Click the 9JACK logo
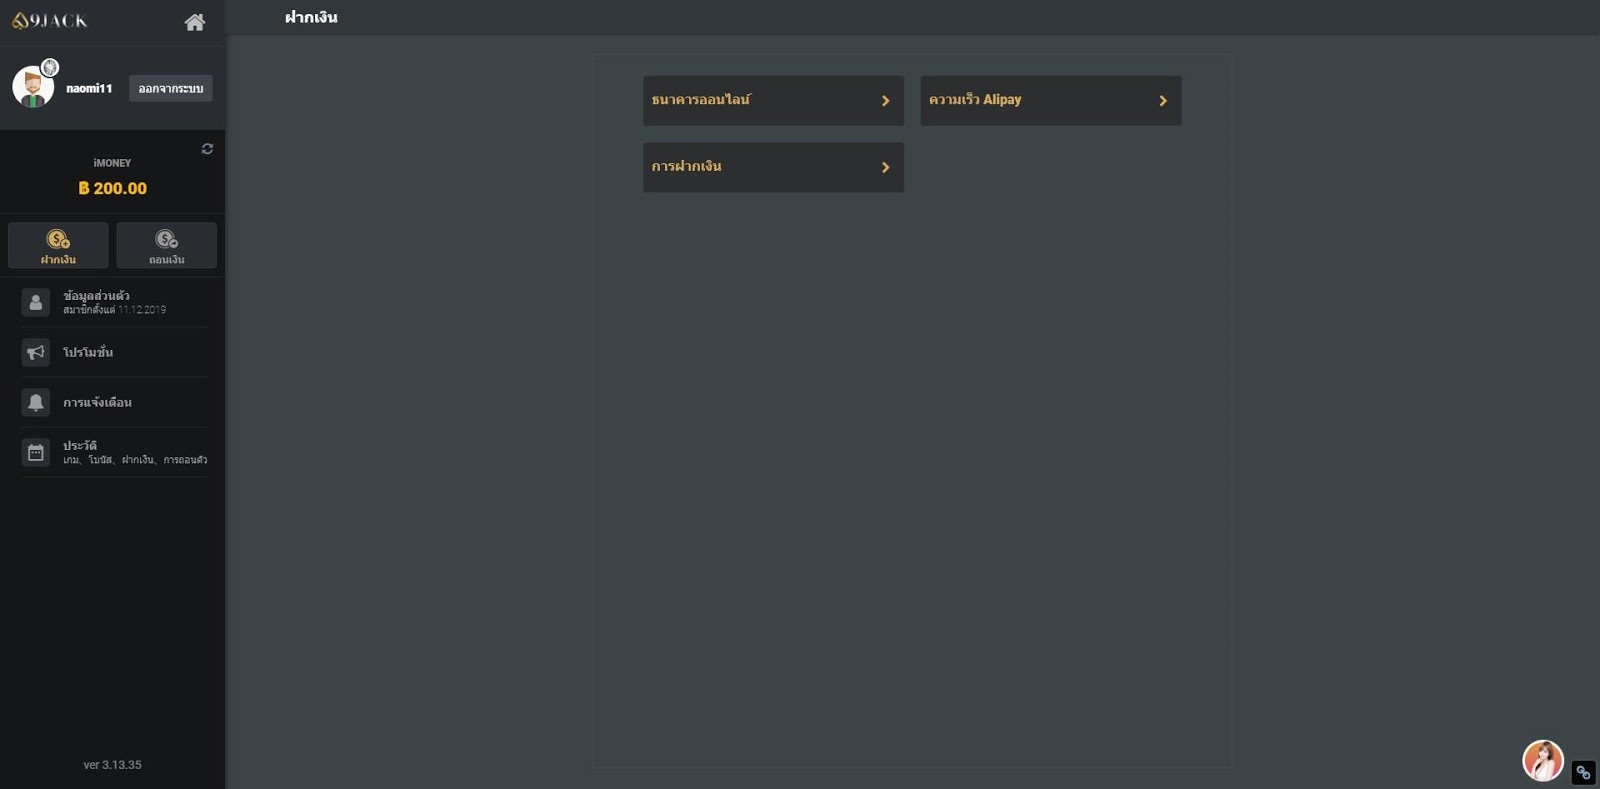The height and width of the screenshot is (789, 1600). 50,20
